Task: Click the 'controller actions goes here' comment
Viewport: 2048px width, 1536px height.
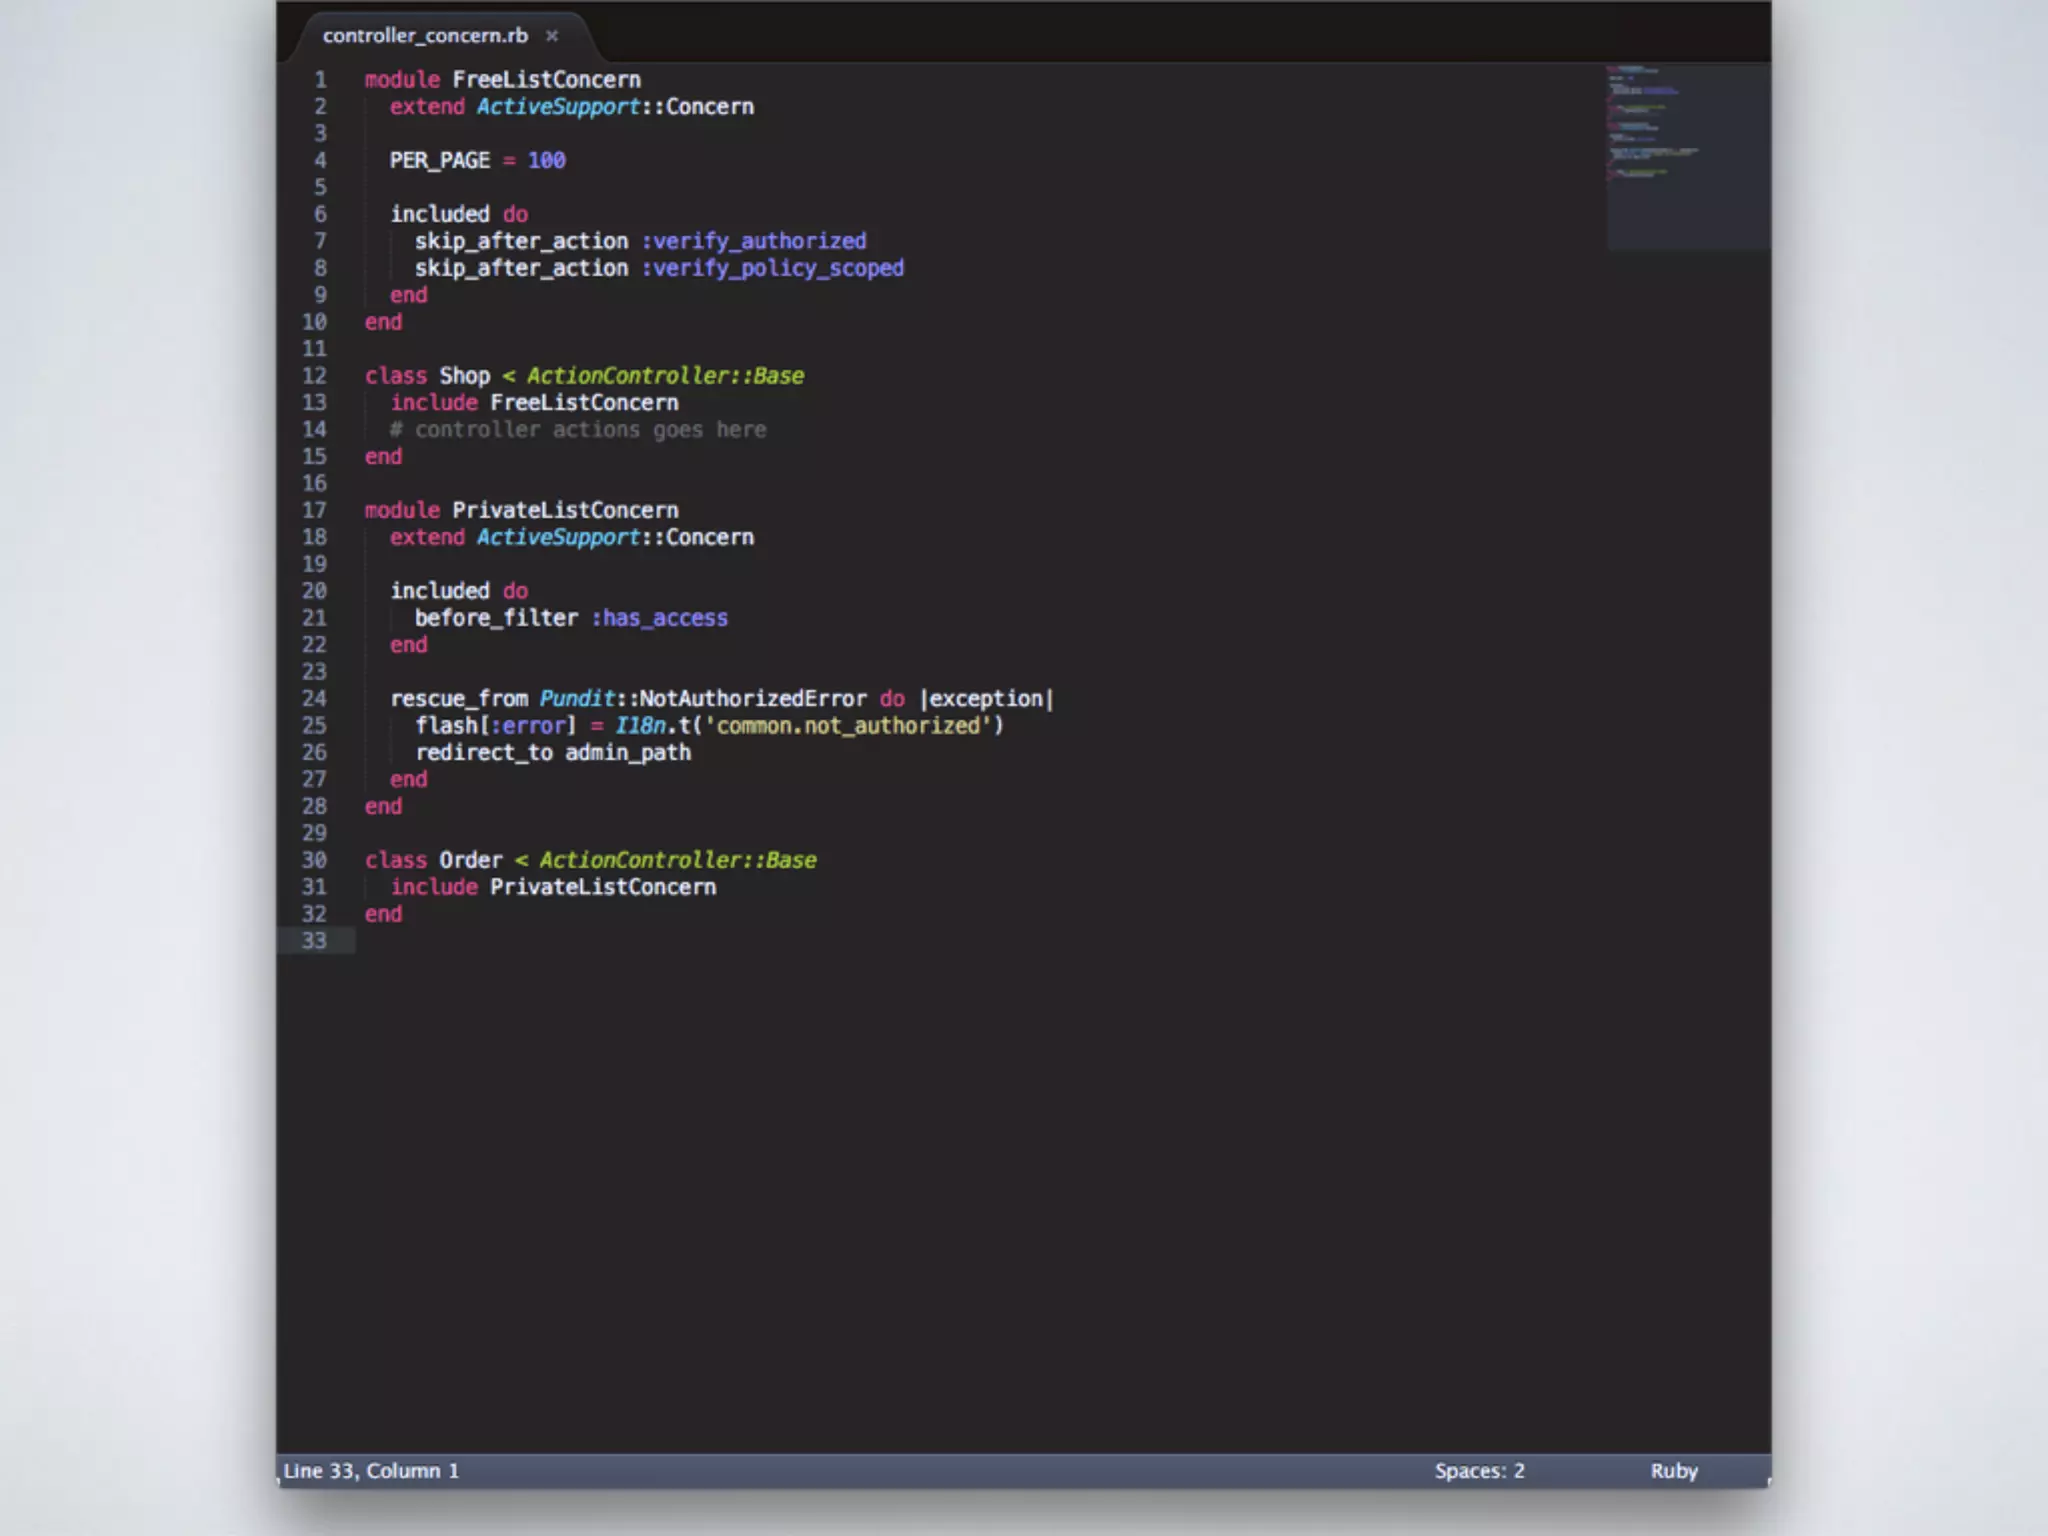Action: click(x=578, y=430)
